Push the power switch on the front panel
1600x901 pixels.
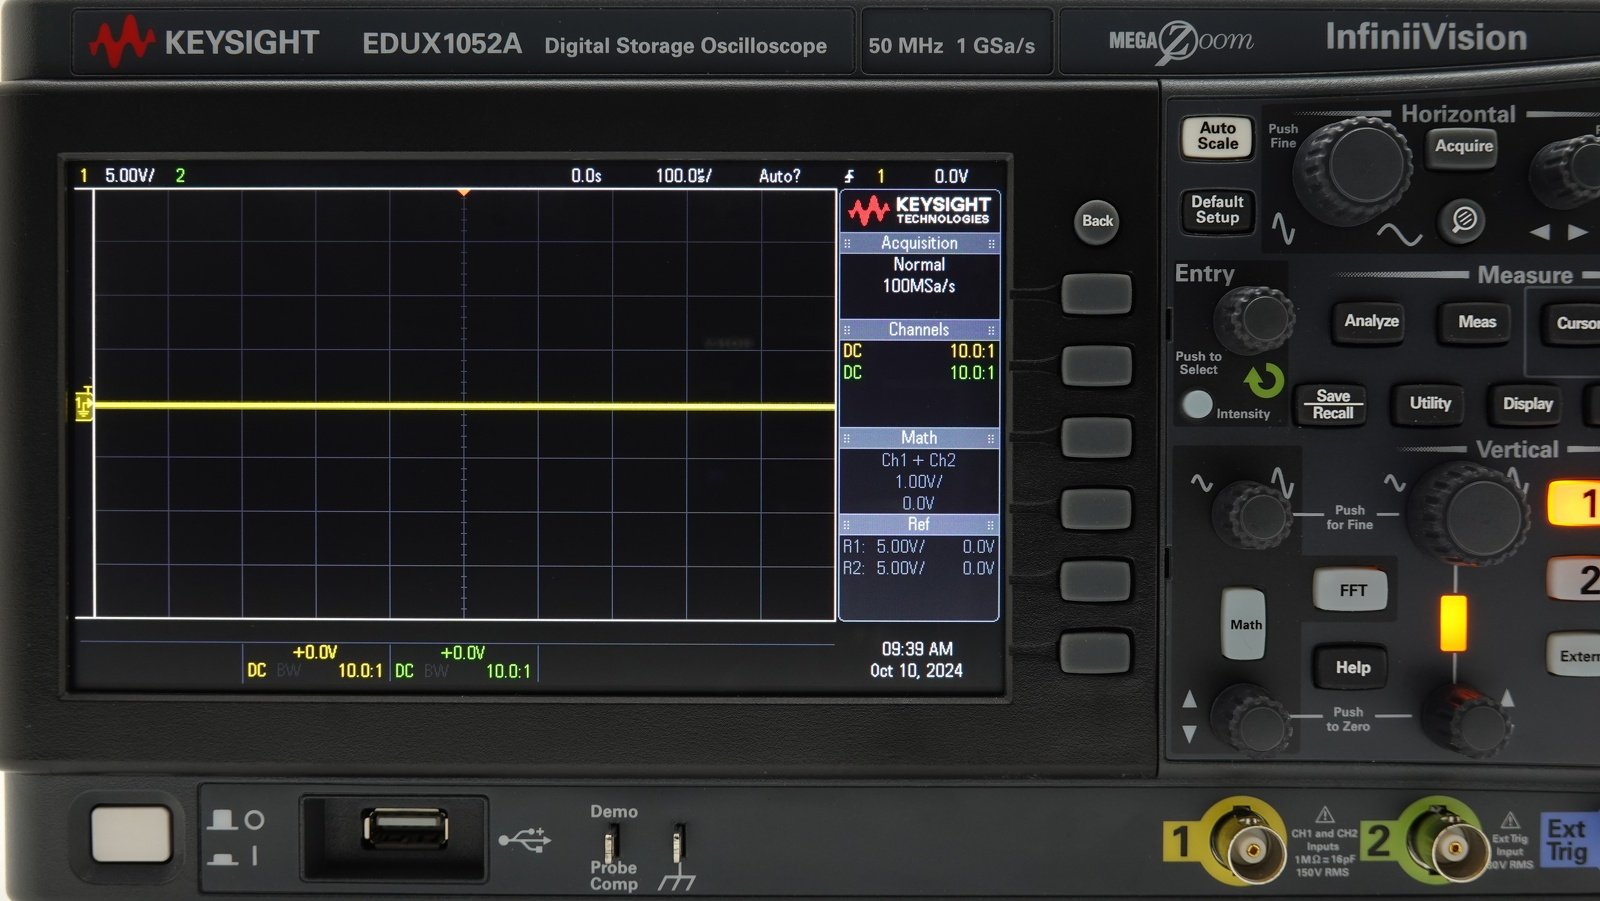[131, 835]
